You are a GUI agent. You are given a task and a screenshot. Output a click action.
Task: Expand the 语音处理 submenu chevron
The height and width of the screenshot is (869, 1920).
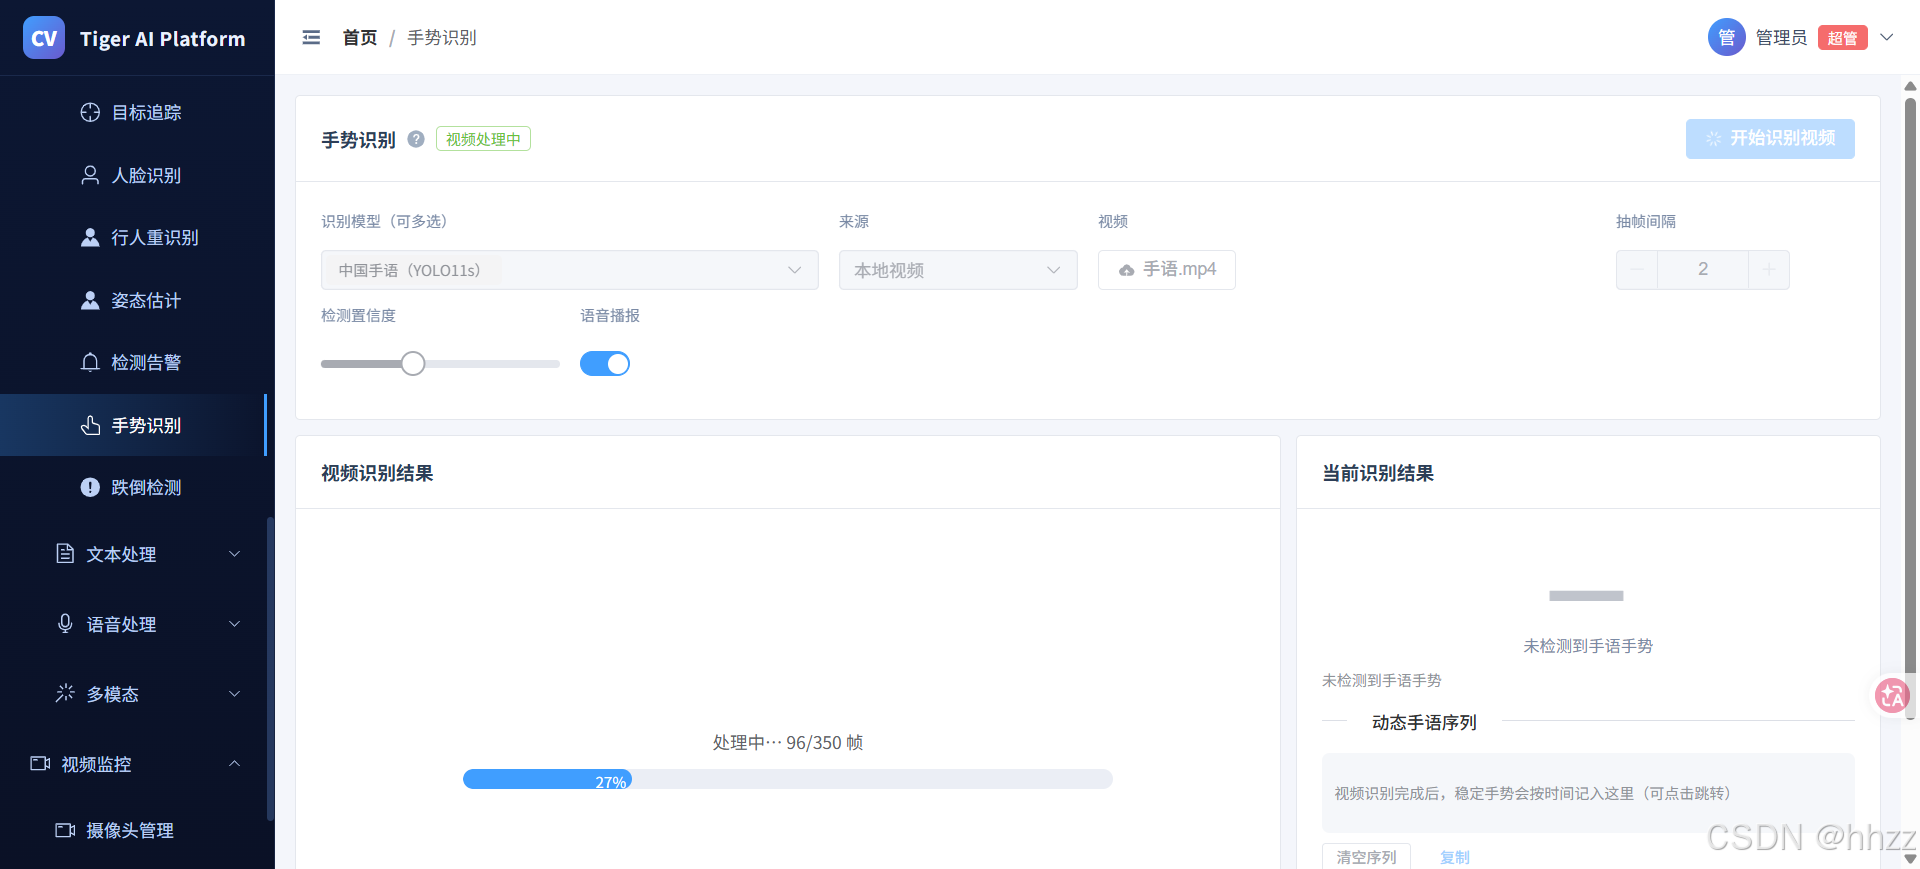tap(235, 624)
